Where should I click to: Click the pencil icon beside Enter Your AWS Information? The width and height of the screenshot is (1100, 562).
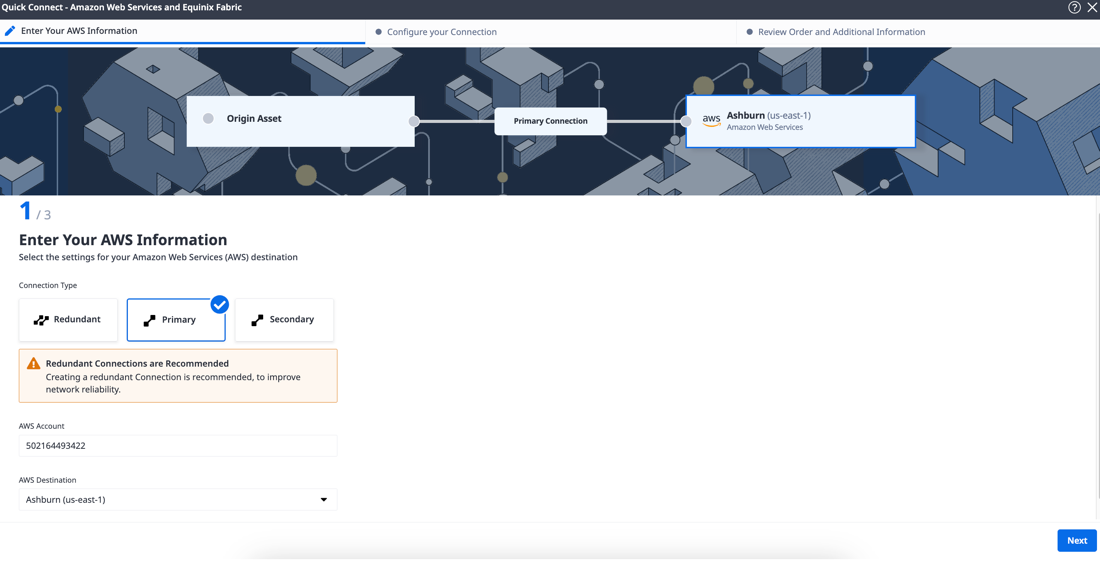click(10, 31)
